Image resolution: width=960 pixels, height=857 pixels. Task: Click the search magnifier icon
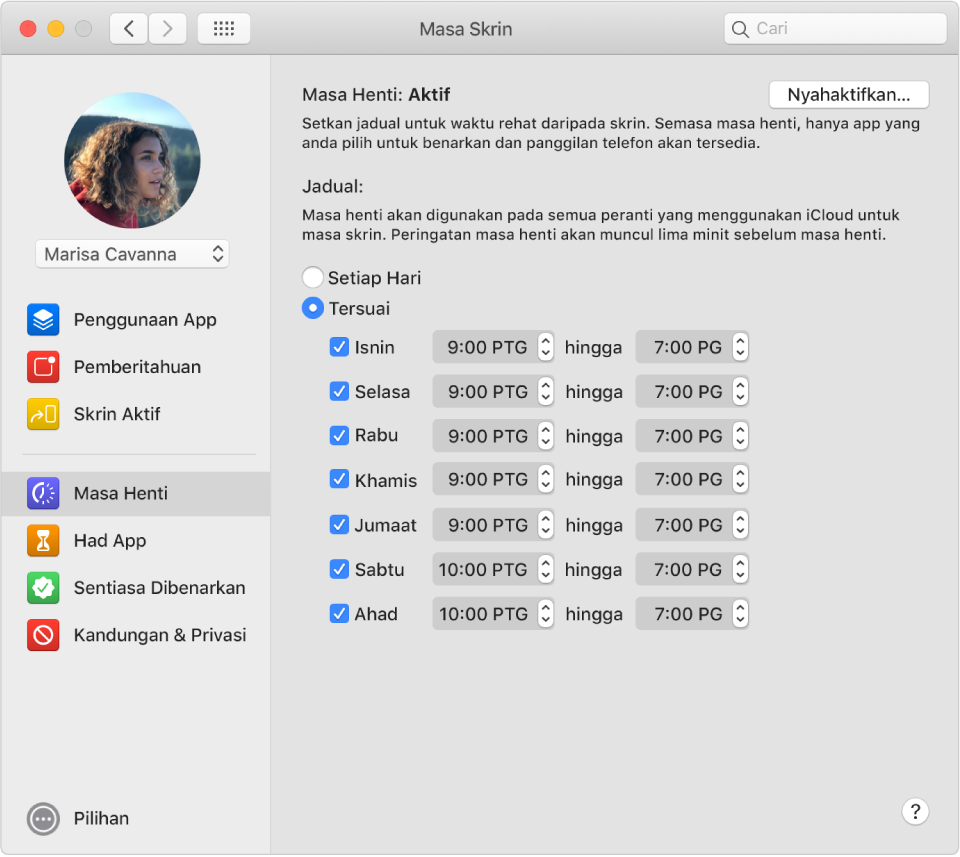click(740, 29)
